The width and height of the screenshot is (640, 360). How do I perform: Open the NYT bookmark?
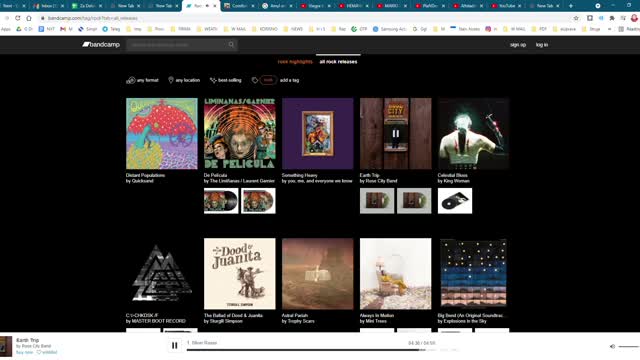tap(47, 29)
